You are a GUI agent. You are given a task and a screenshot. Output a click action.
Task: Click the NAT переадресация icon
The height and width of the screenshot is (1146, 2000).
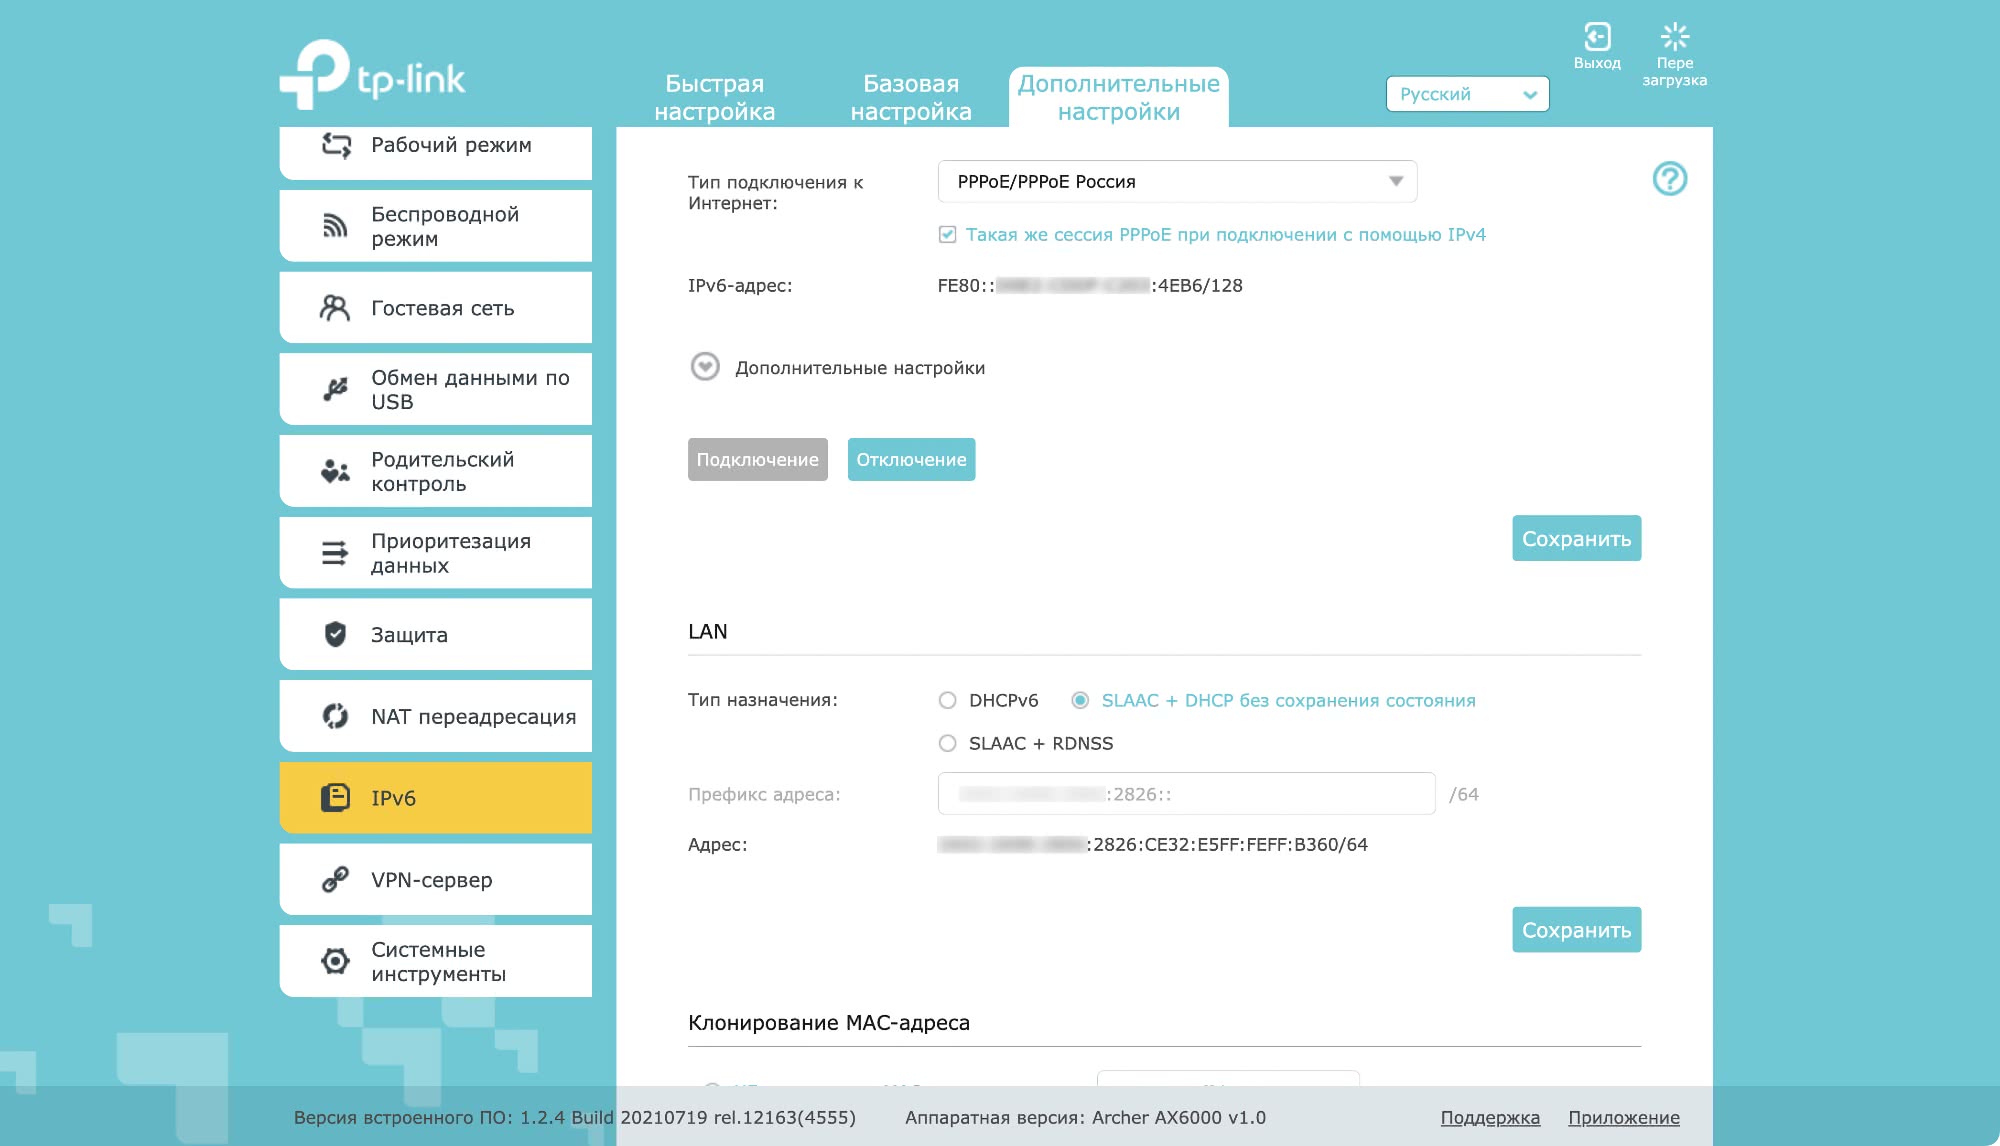tap(335, 716)
